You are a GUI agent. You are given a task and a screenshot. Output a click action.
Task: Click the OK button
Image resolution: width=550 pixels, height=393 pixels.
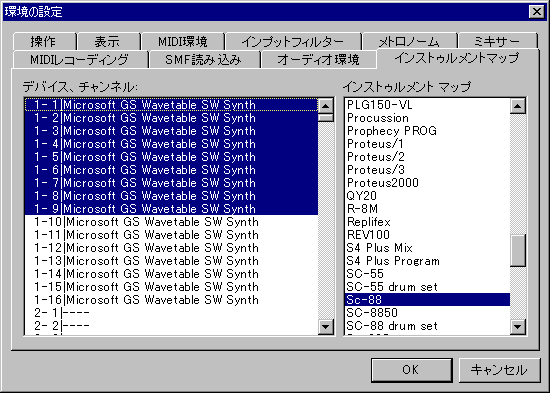coord(411,370)
